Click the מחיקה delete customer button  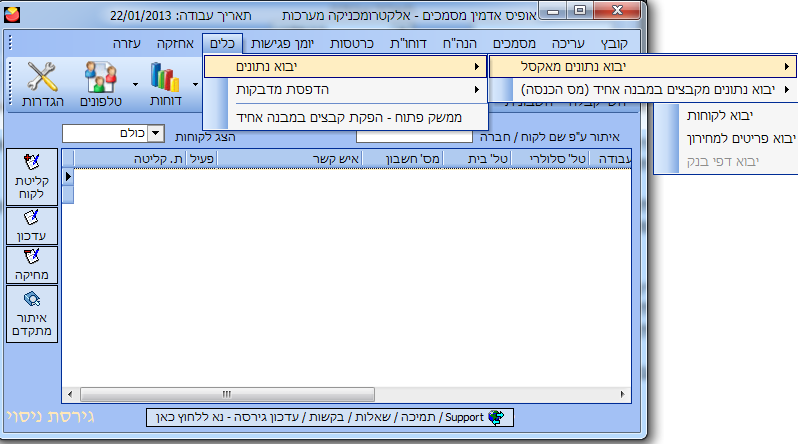point(32,265)
